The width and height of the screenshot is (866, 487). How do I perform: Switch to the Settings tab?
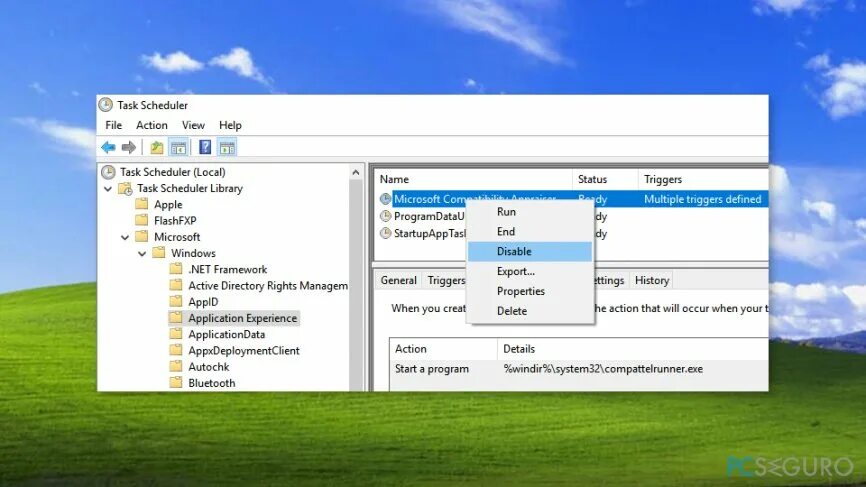(609, 280)
